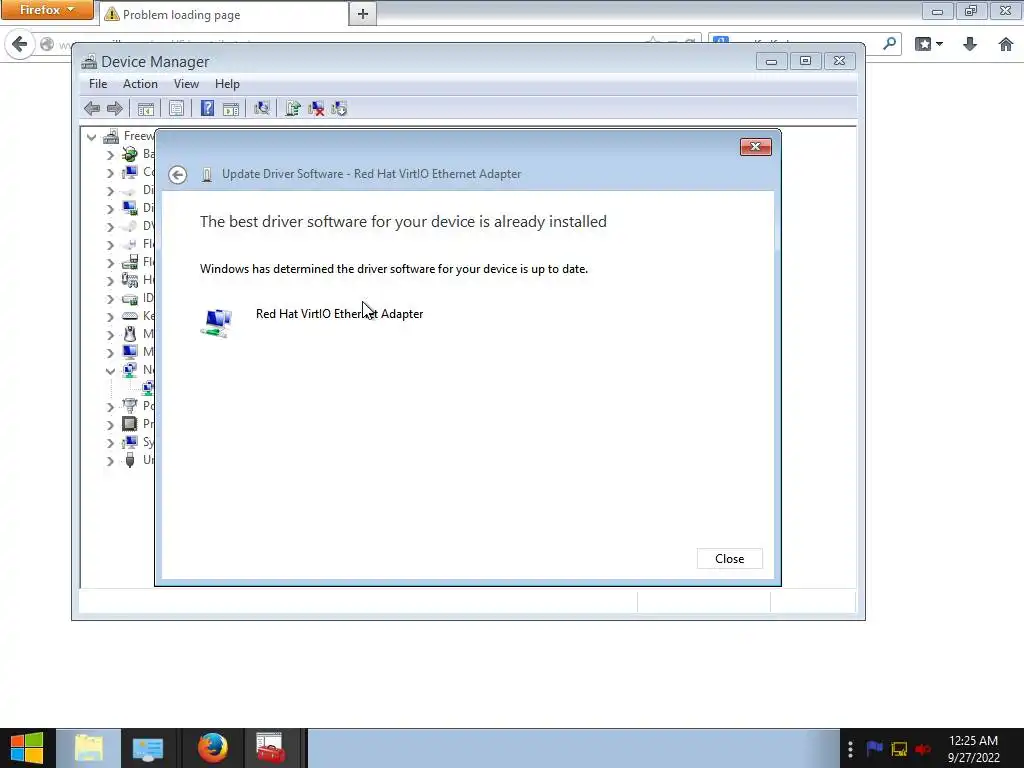Click the network adapter icon in the driver dialog

[x=217, y=323]
